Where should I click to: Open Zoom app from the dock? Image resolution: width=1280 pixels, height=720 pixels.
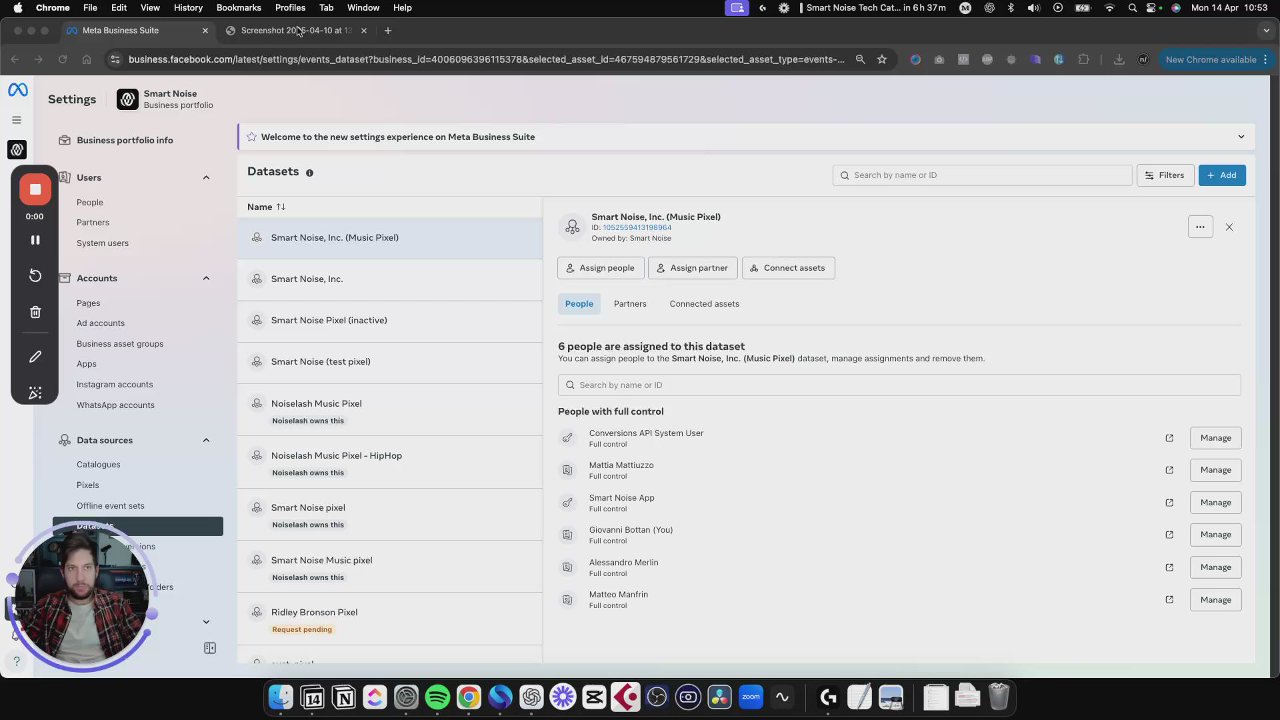pos(750,697)
